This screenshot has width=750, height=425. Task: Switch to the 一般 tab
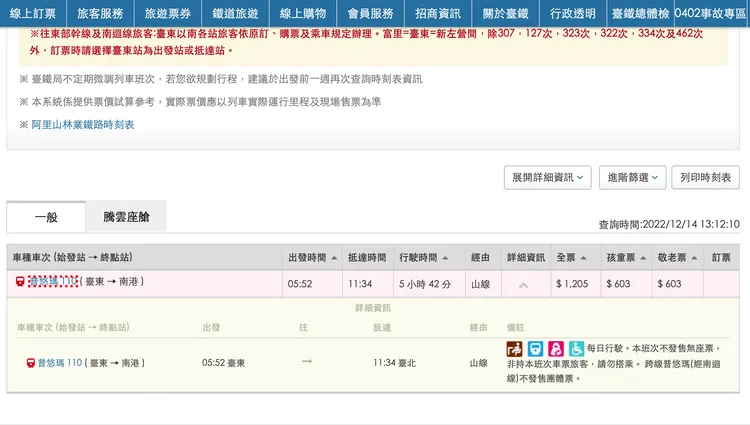tap(46, 217)
